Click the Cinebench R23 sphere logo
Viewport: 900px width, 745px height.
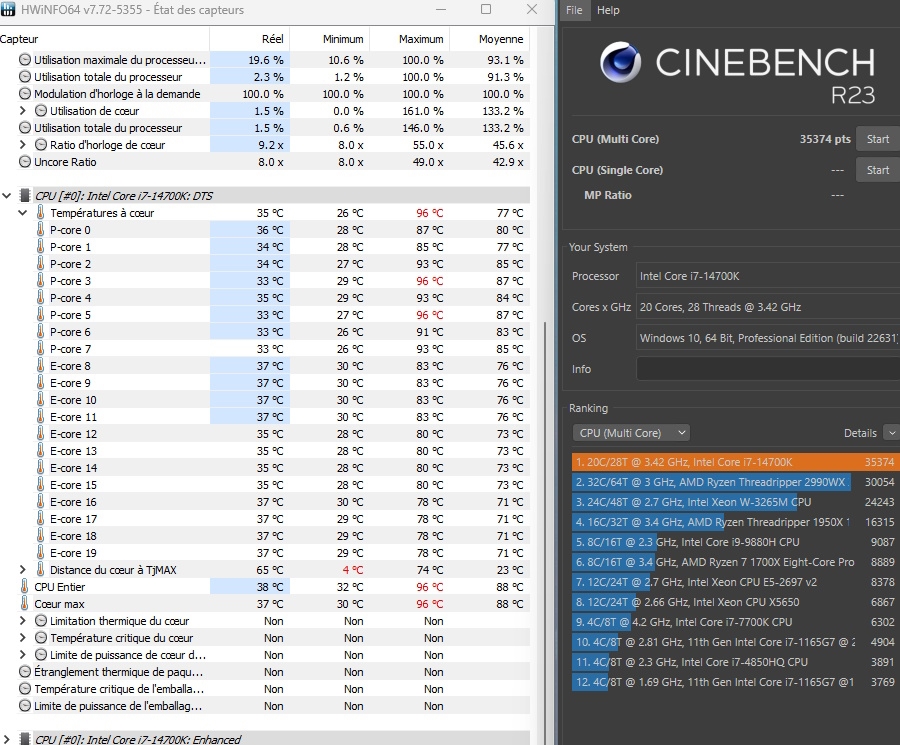pos(620,62)
